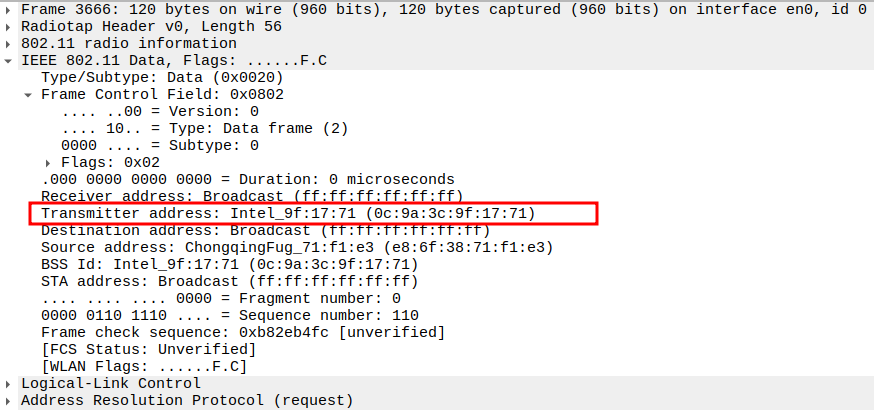This screenshot has height=417, width=874.
Task: Expand 802.11 radio information section
Action: pyautogui.click(x=9, y=43)
